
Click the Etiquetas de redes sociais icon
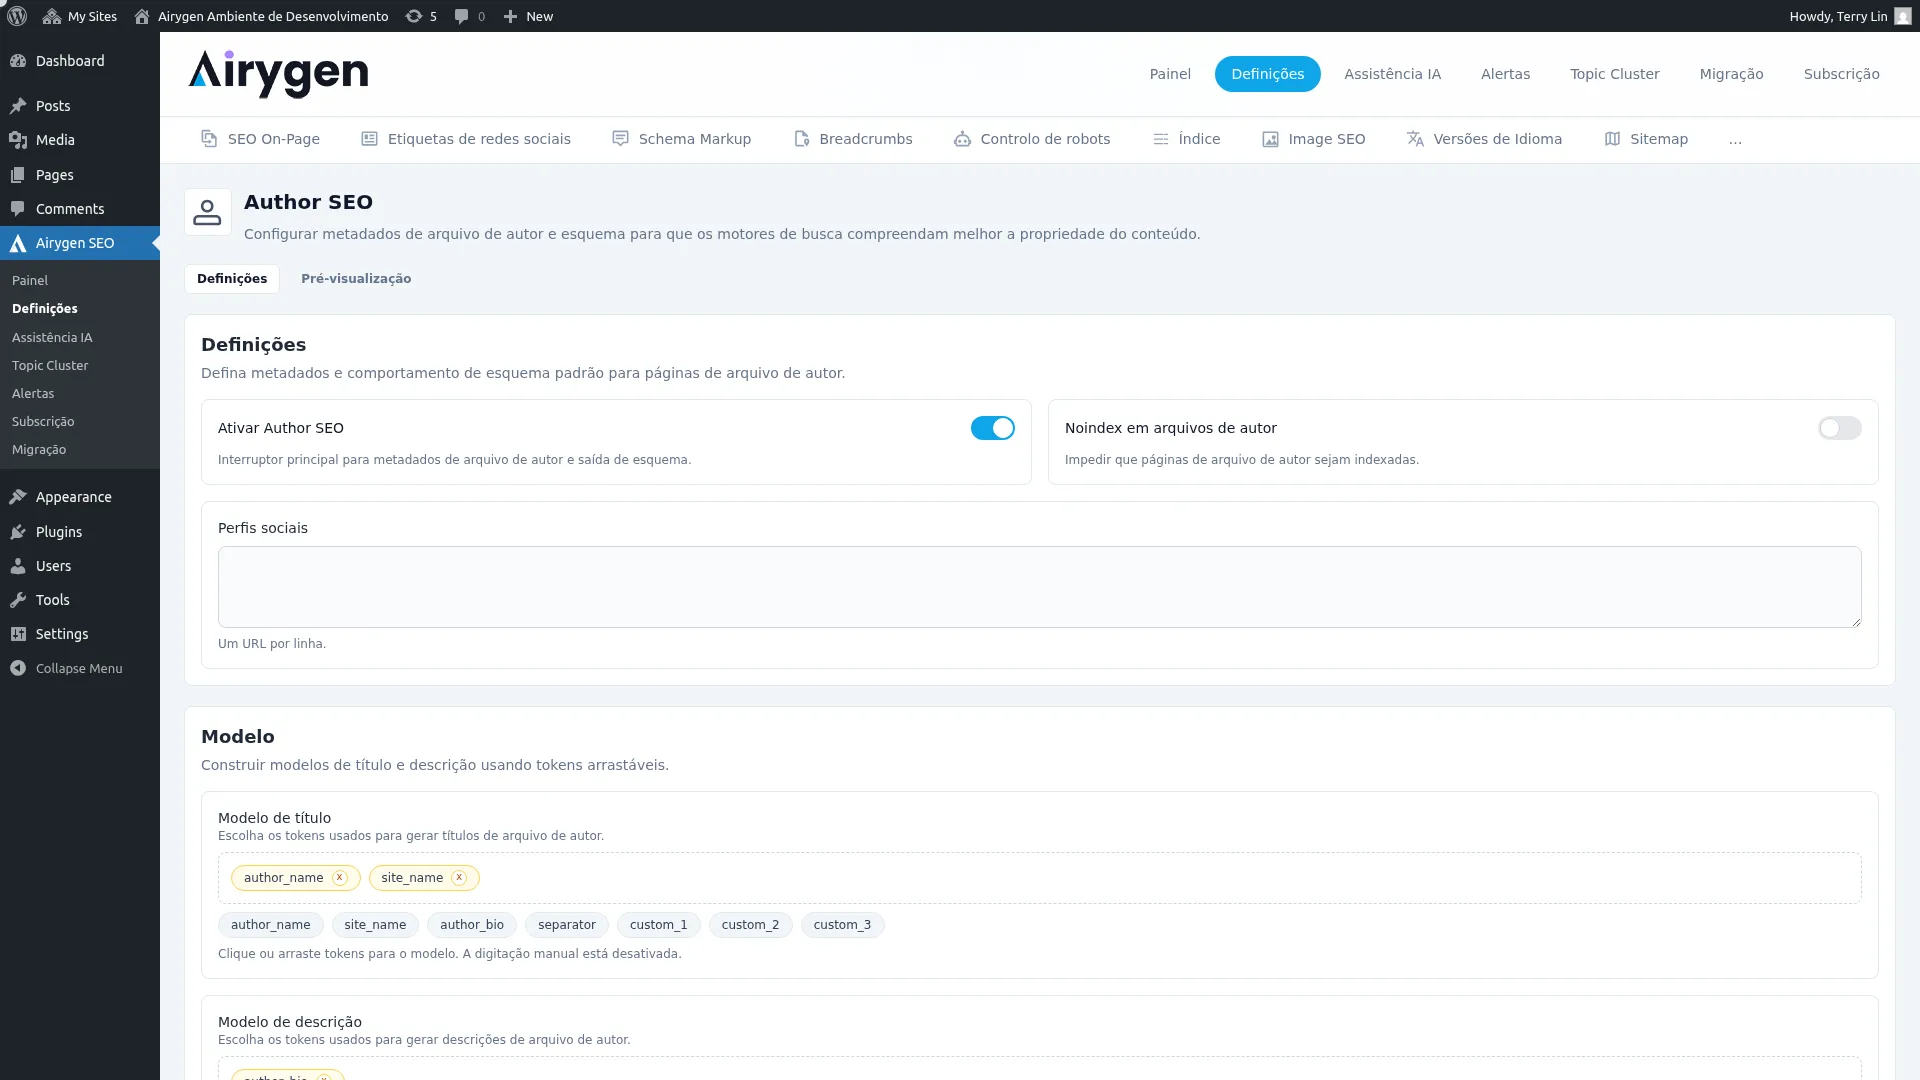click(x=370, y=139)
